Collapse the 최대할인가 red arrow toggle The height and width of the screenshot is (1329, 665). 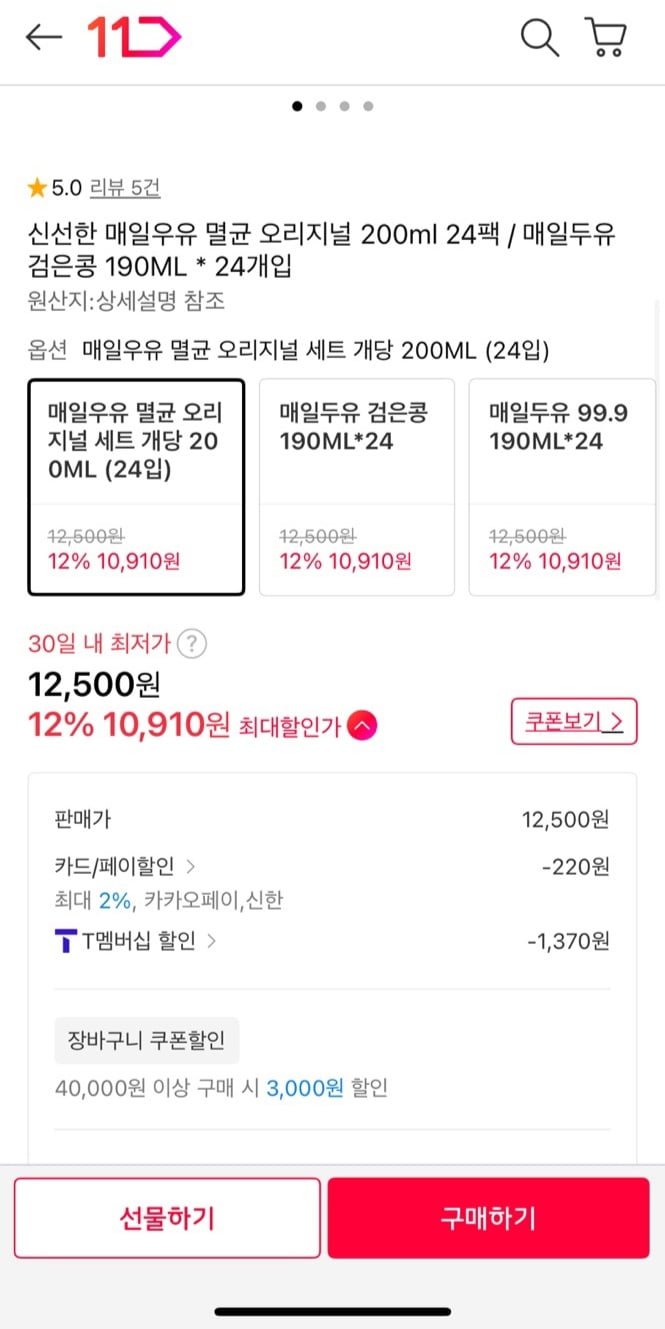point(362,726)
